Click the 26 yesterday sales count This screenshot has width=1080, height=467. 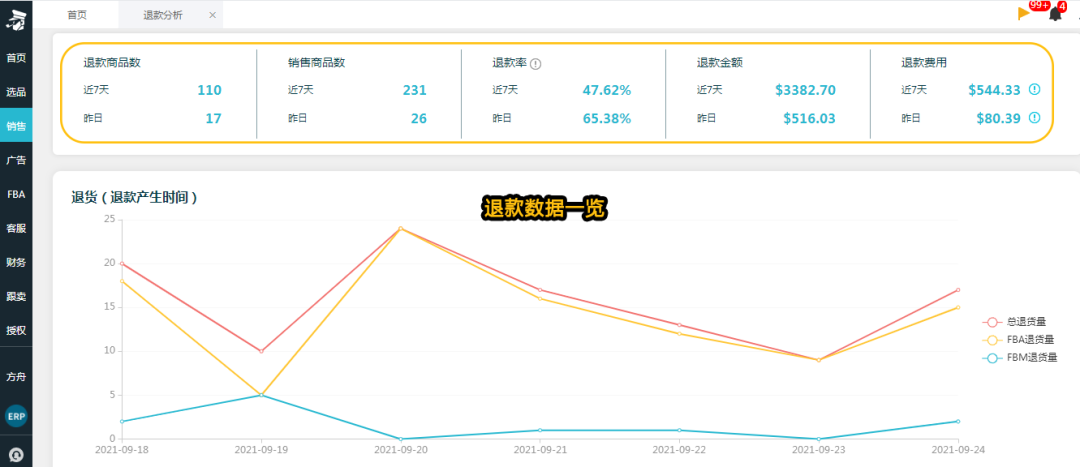(419, 118)
